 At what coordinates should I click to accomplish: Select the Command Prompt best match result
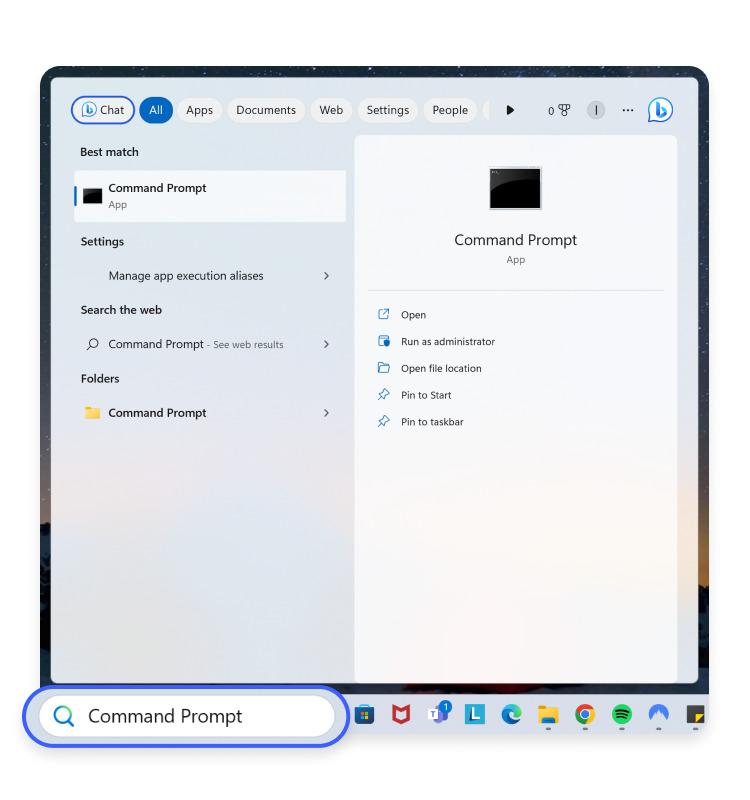coord(210,196)
